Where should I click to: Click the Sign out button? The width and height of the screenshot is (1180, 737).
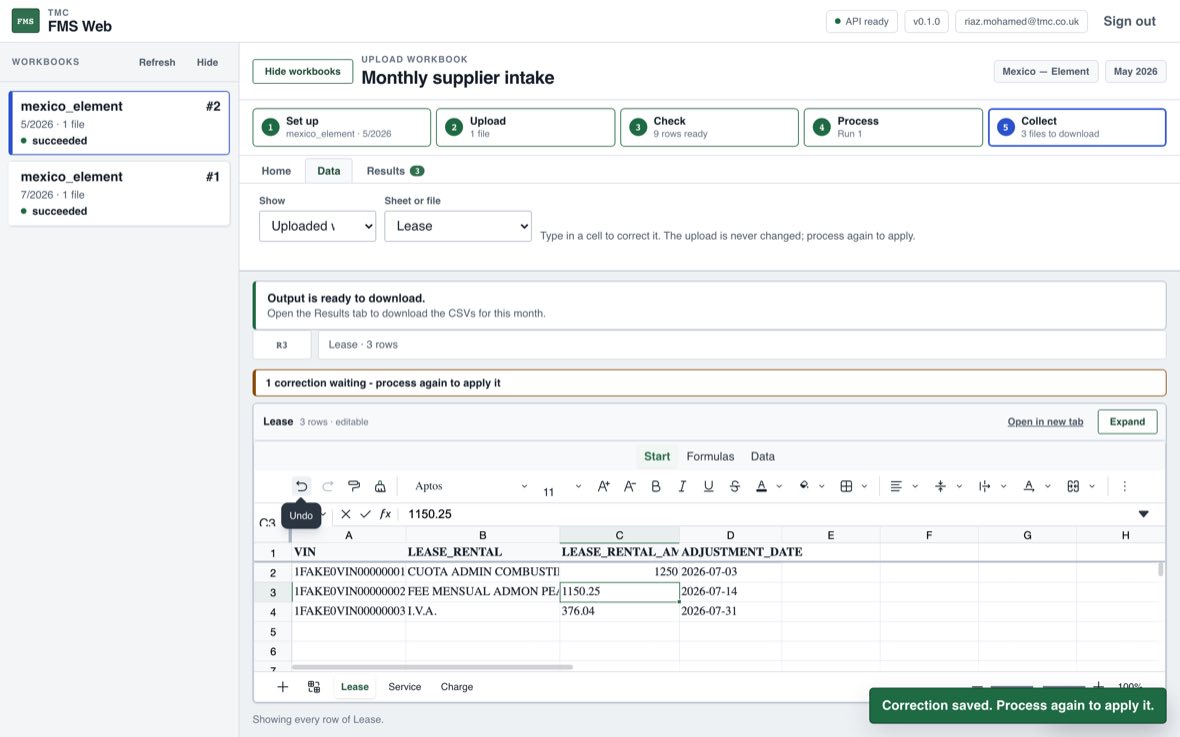click(x=1129, y=21)
